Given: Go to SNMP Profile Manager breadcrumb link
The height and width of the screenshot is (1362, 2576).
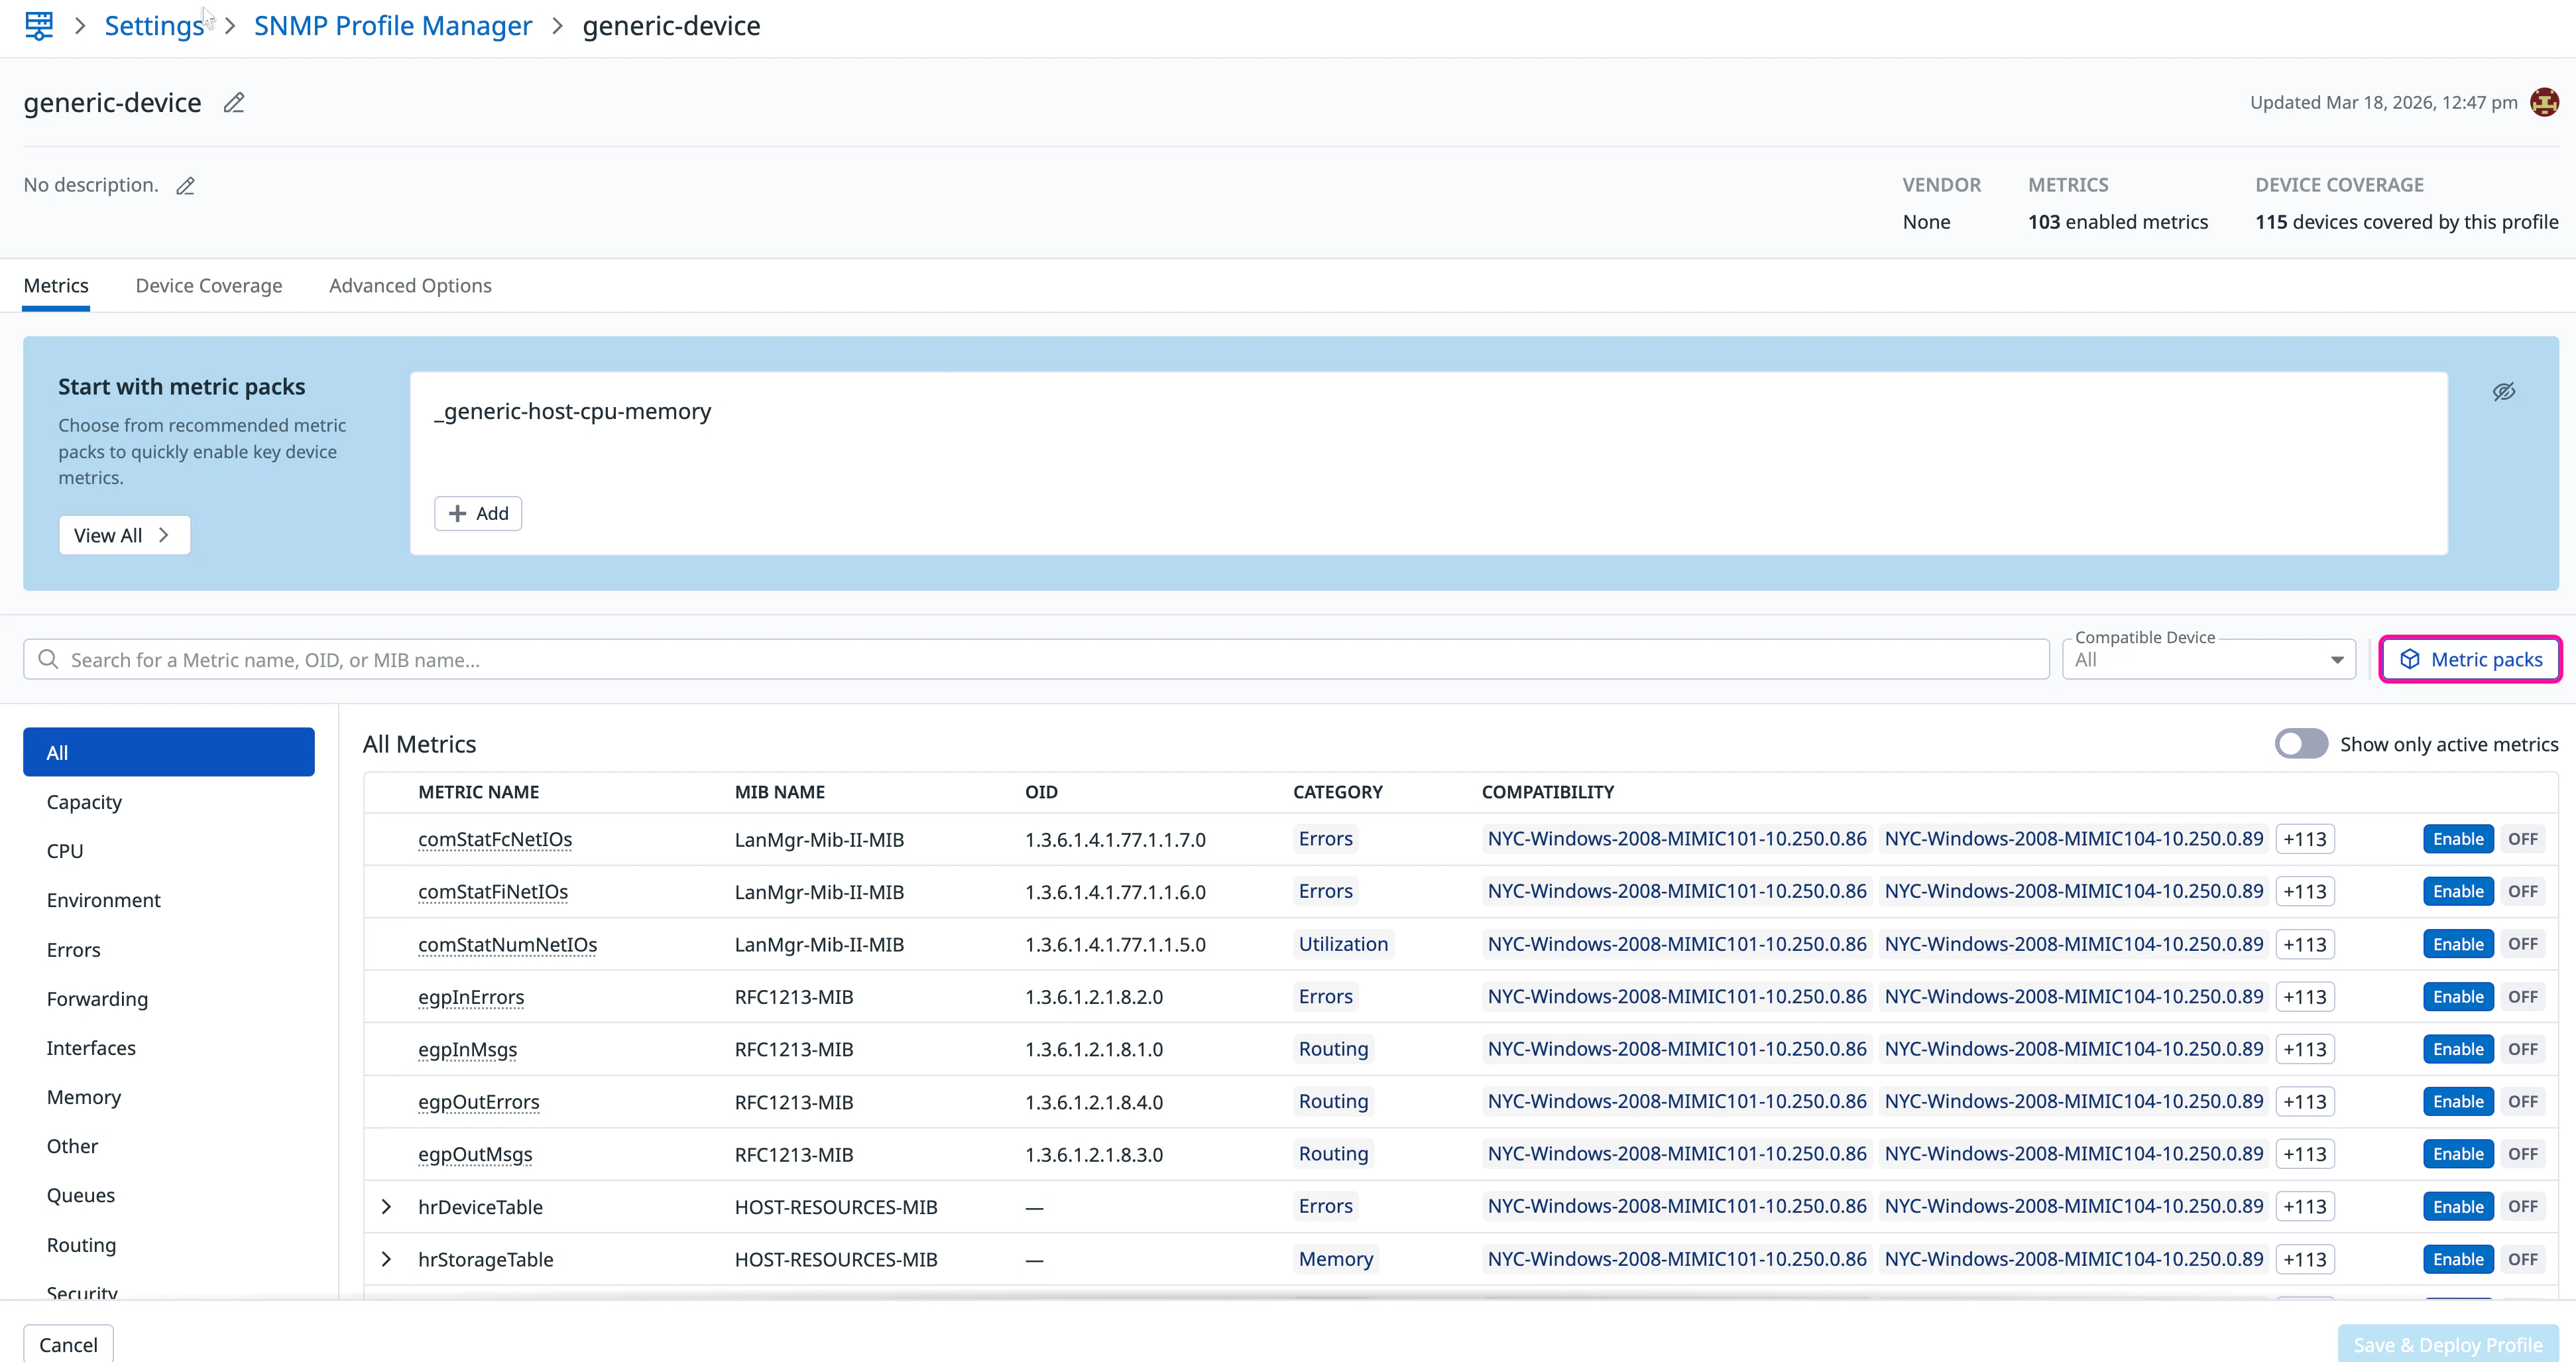Looking at the screenshot, I should click(x=393, y=26).
